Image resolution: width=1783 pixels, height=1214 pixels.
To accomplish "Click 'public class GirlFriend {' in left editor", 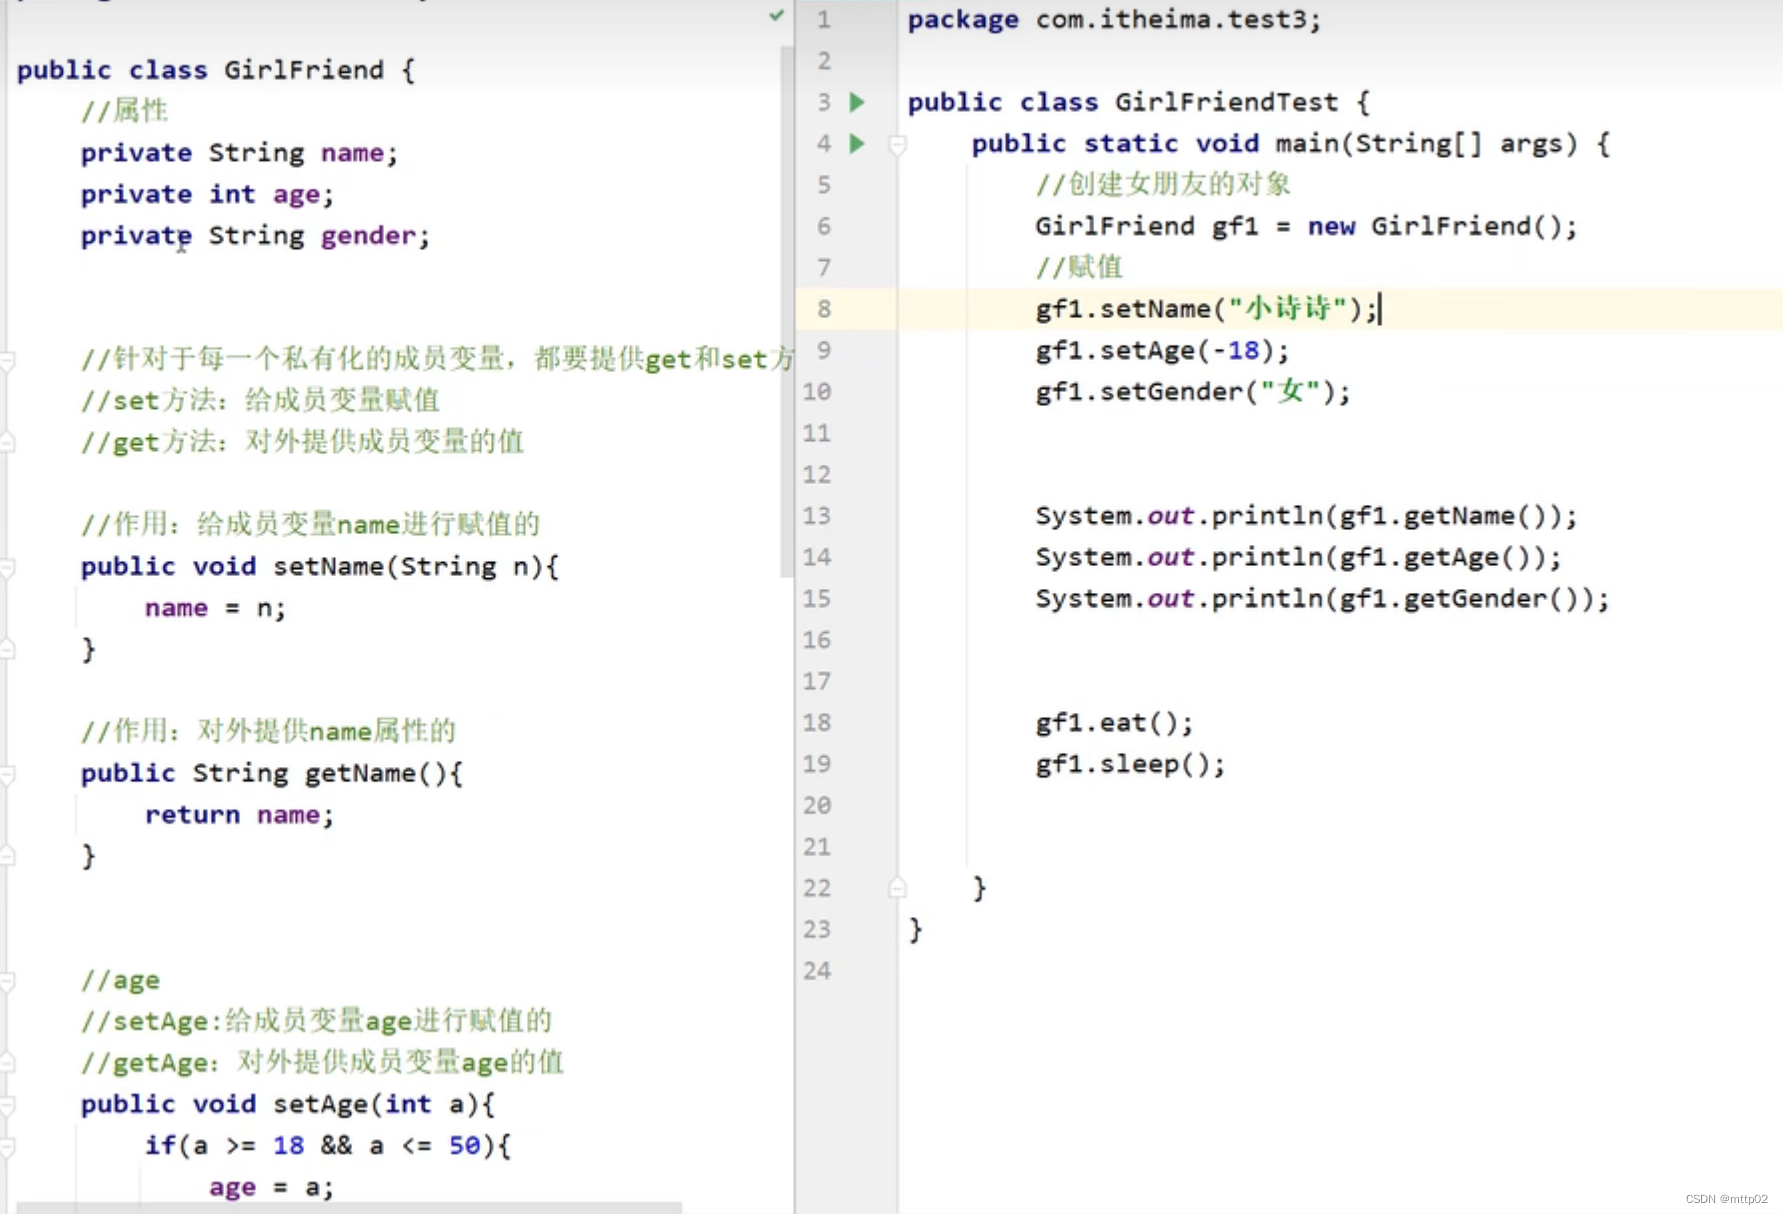I will pyautogui.click(x=216, y=70).
